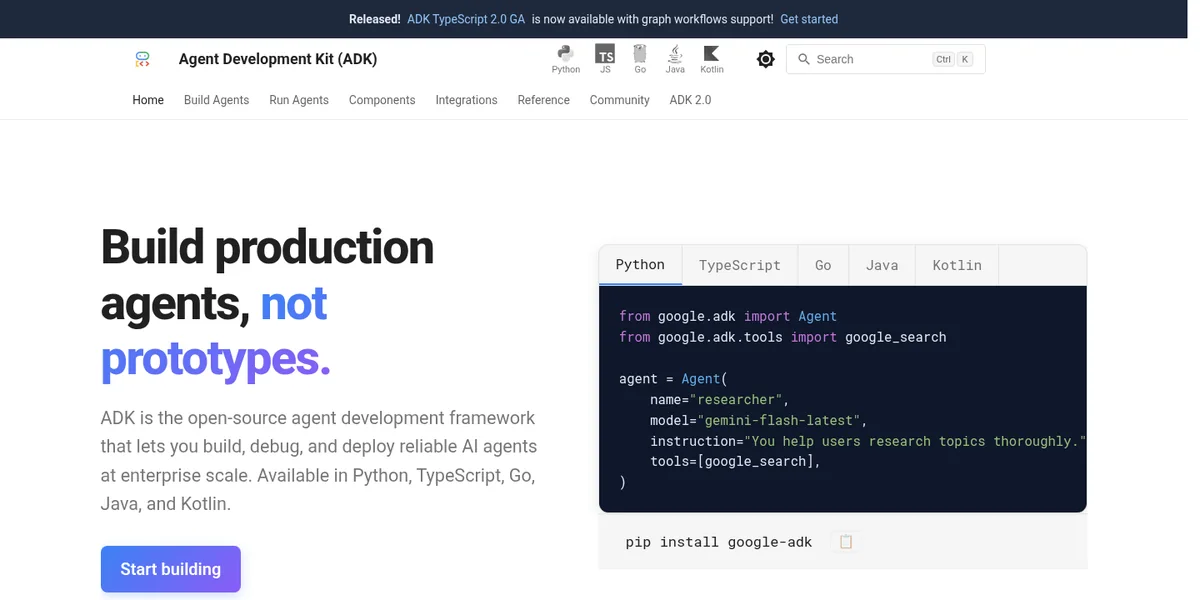Switch to the Kotlin code tab
1200x600 pixels.
coord(957,265)
